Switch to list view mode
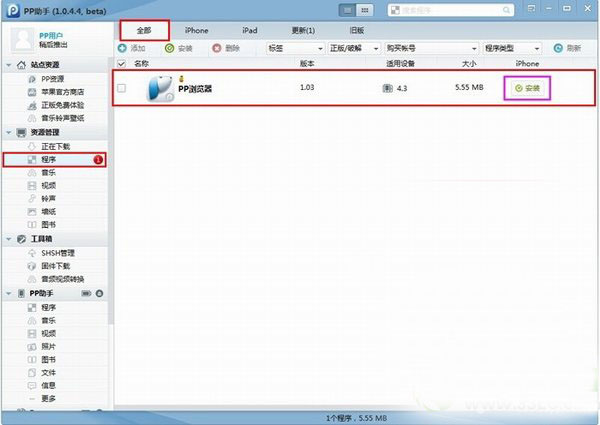Viewport: 600px width, 425px height. coord(347,10)
